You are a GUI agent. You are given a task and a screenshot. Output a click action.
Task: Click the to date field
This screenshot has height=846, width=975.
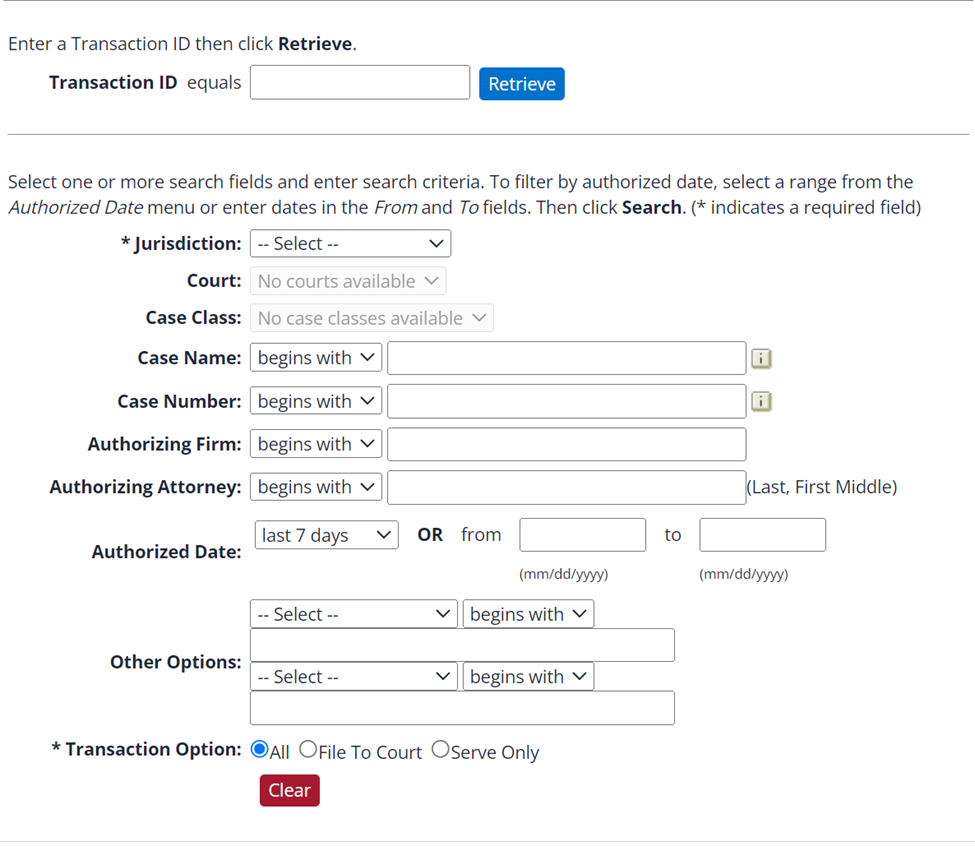click(762, 535)
